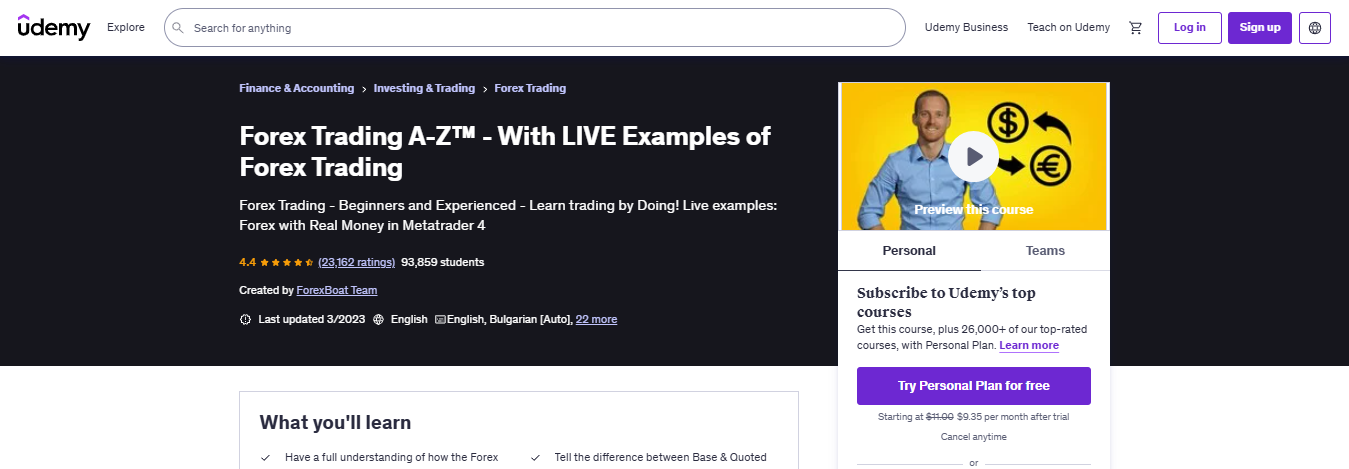1349x469 pixels.
Task: View the 23,162 ratings link
Action: pyautogui.click(x=357, y=262)
